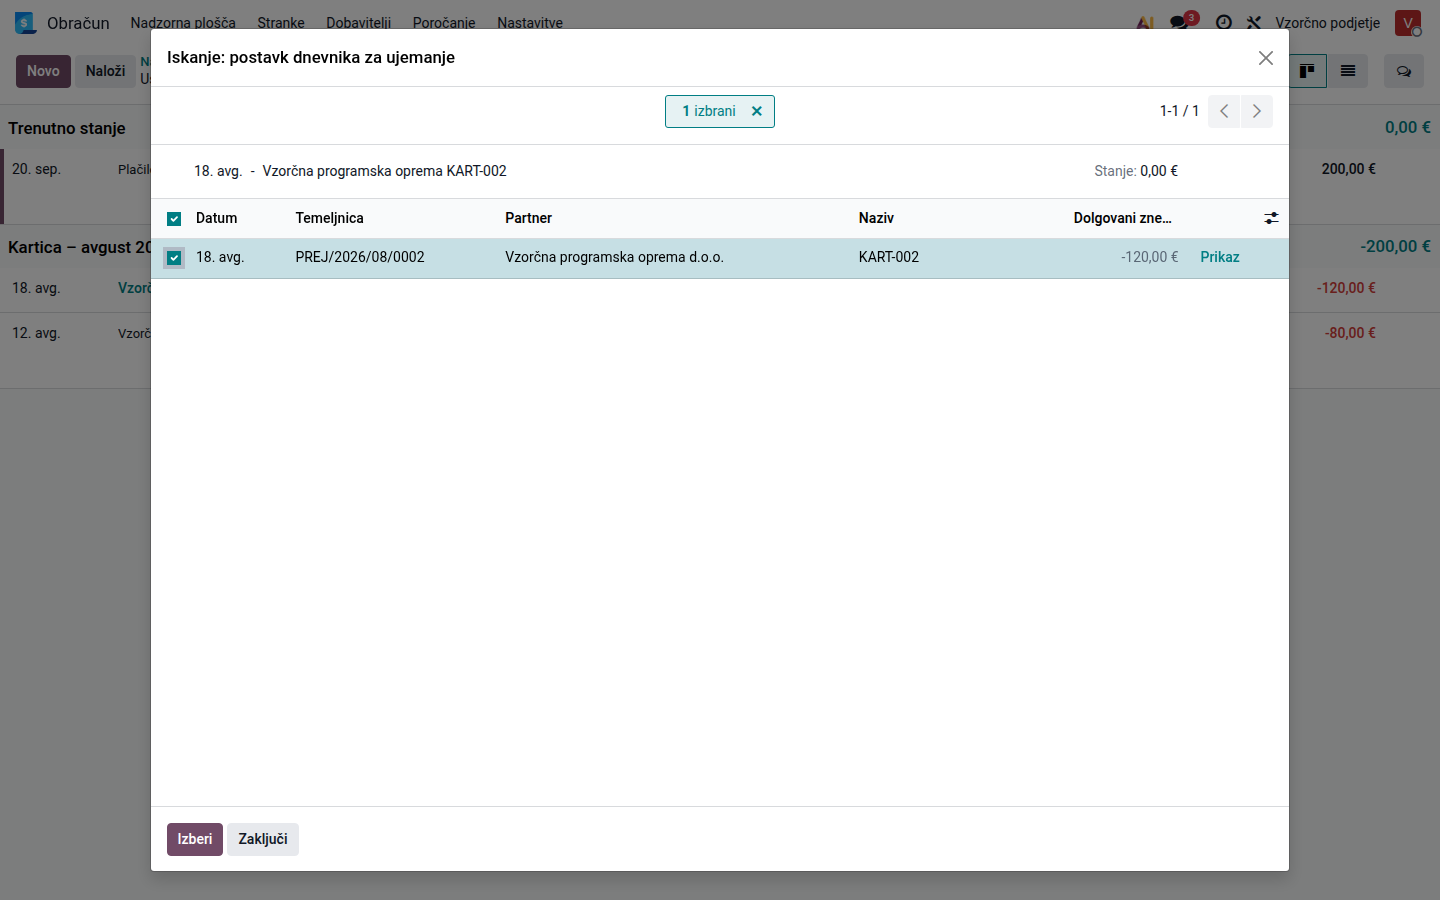Open the user avatar menu
This screenshot has width=1440, height=900.
1408,22
